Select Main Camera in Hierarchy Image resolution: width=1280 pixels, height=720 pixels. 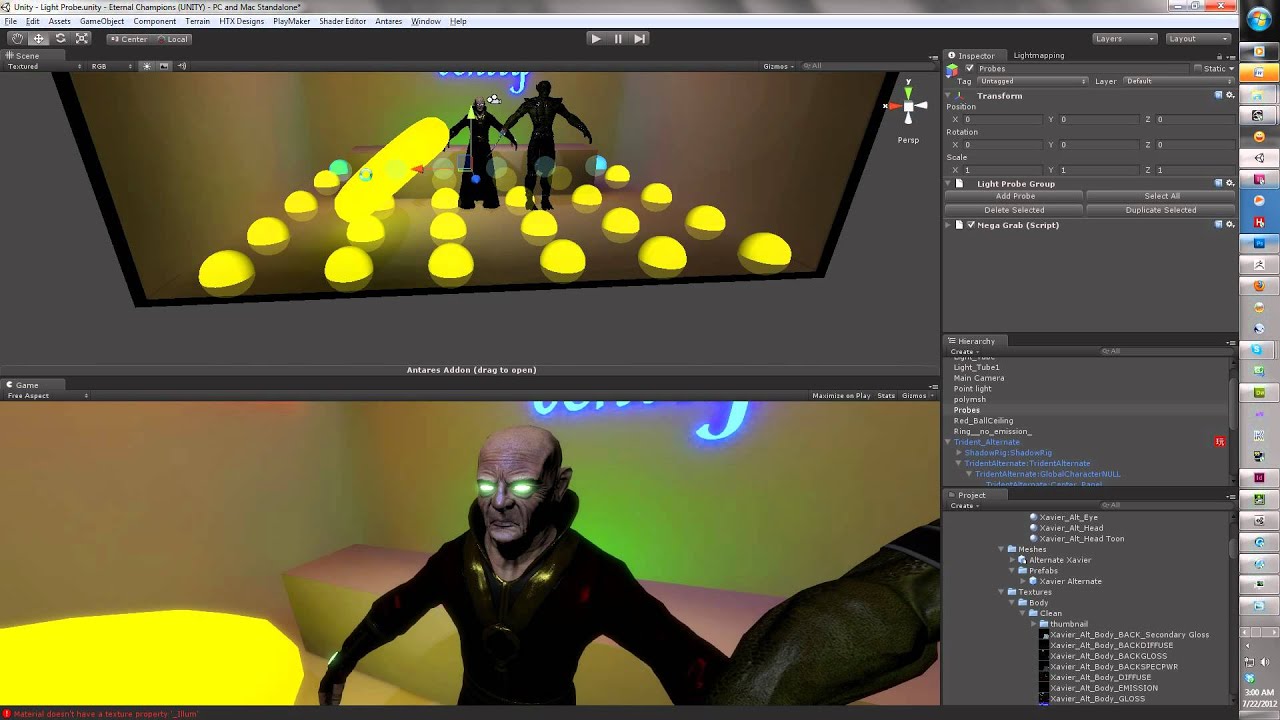(979, 378)
